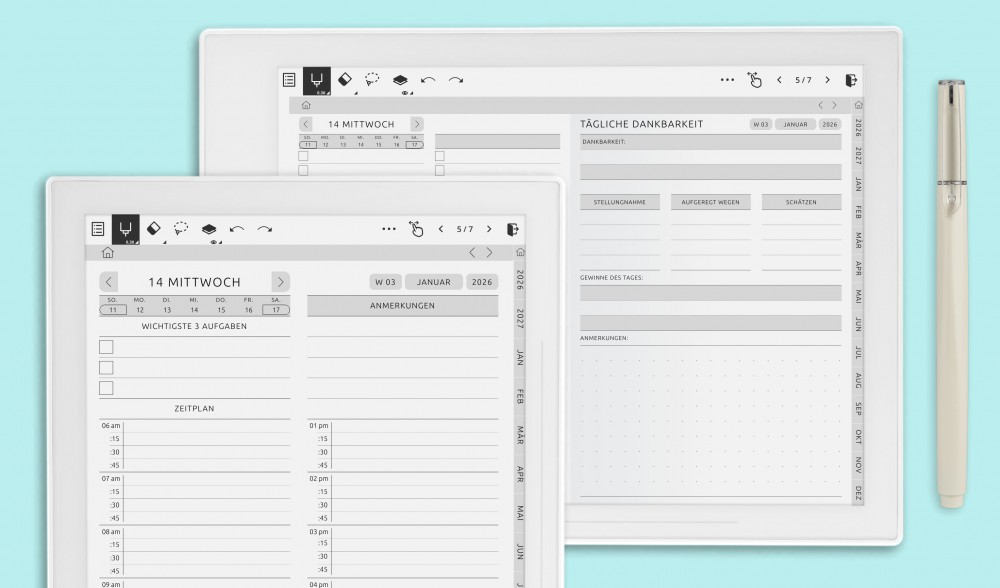Tick the second Wichtigste 3 Aufgaben checkbox
The height and width of the screenshot is (588, 1000).
pyautogui.click(x=106, y=368)
